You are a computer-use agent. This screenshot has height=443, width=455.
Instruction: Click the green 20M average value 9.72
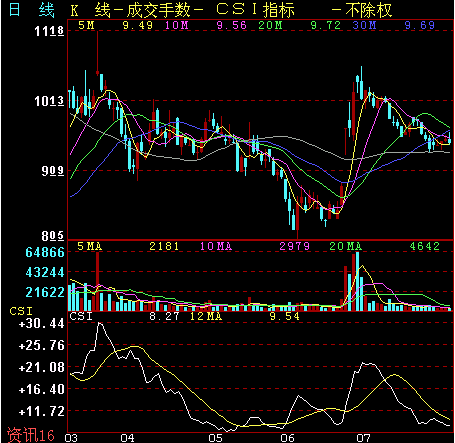point(326,25)
